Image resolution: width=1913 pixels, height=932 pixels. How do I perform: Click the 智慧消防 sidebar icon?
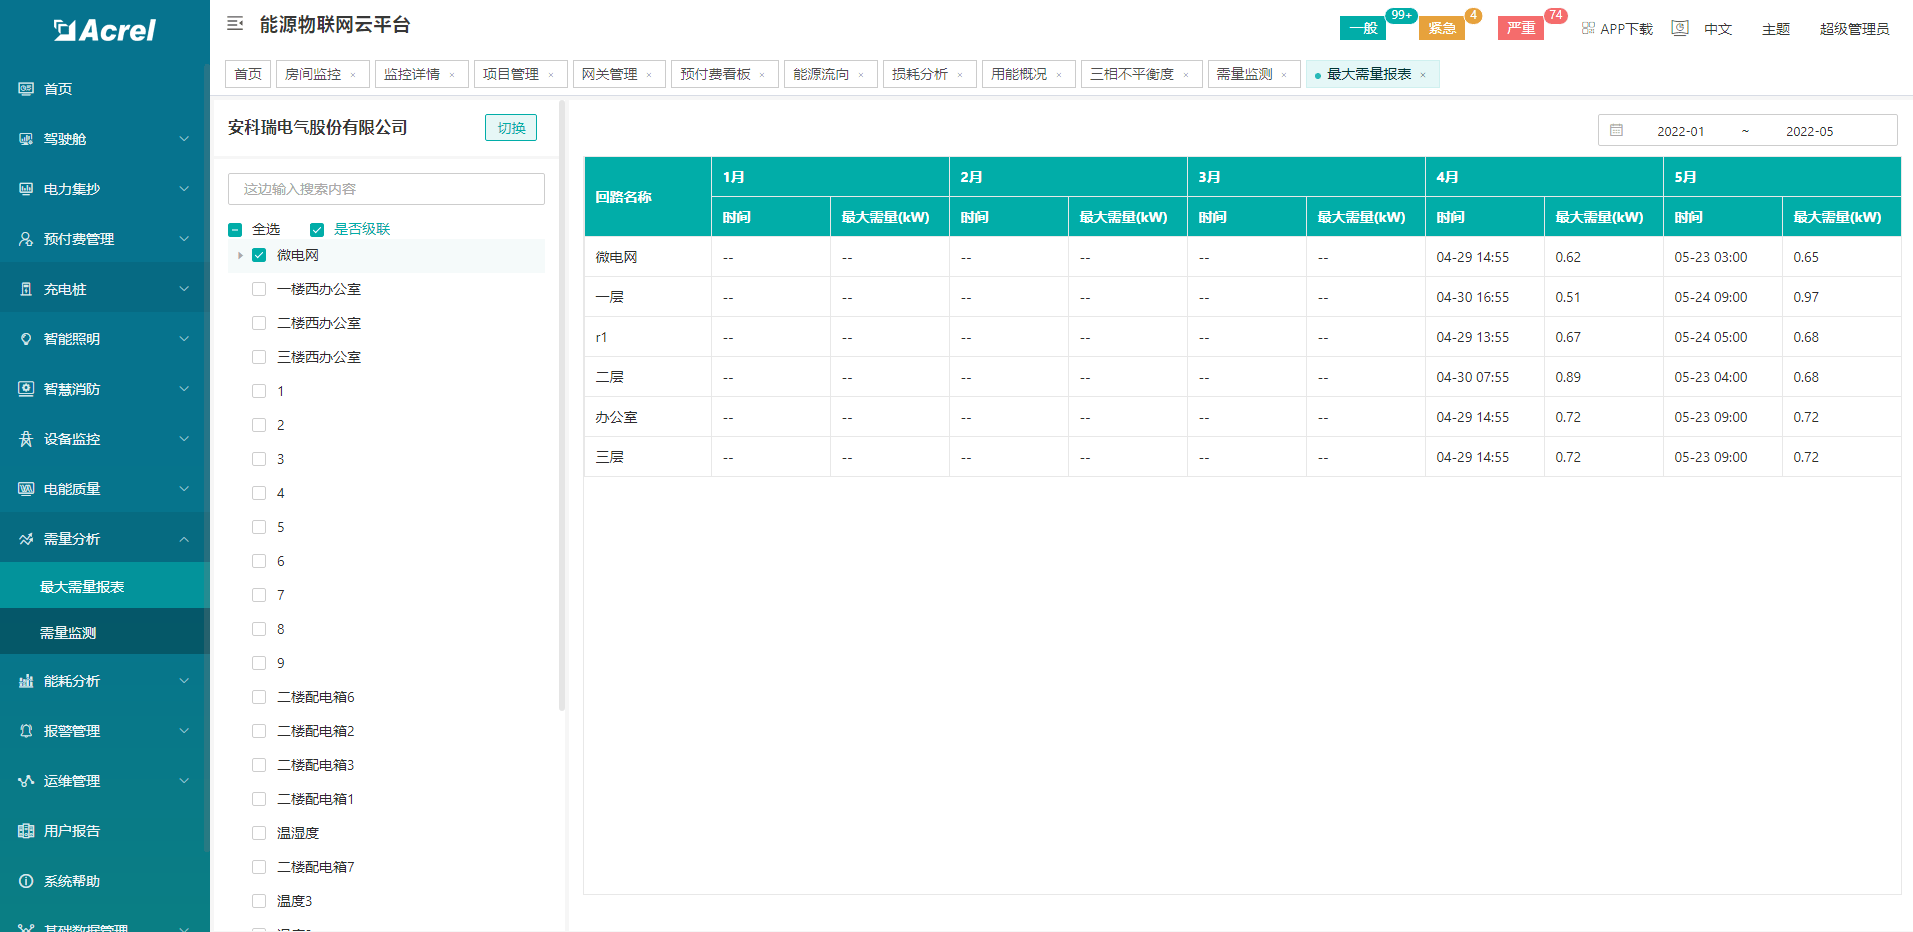(26, 389)
